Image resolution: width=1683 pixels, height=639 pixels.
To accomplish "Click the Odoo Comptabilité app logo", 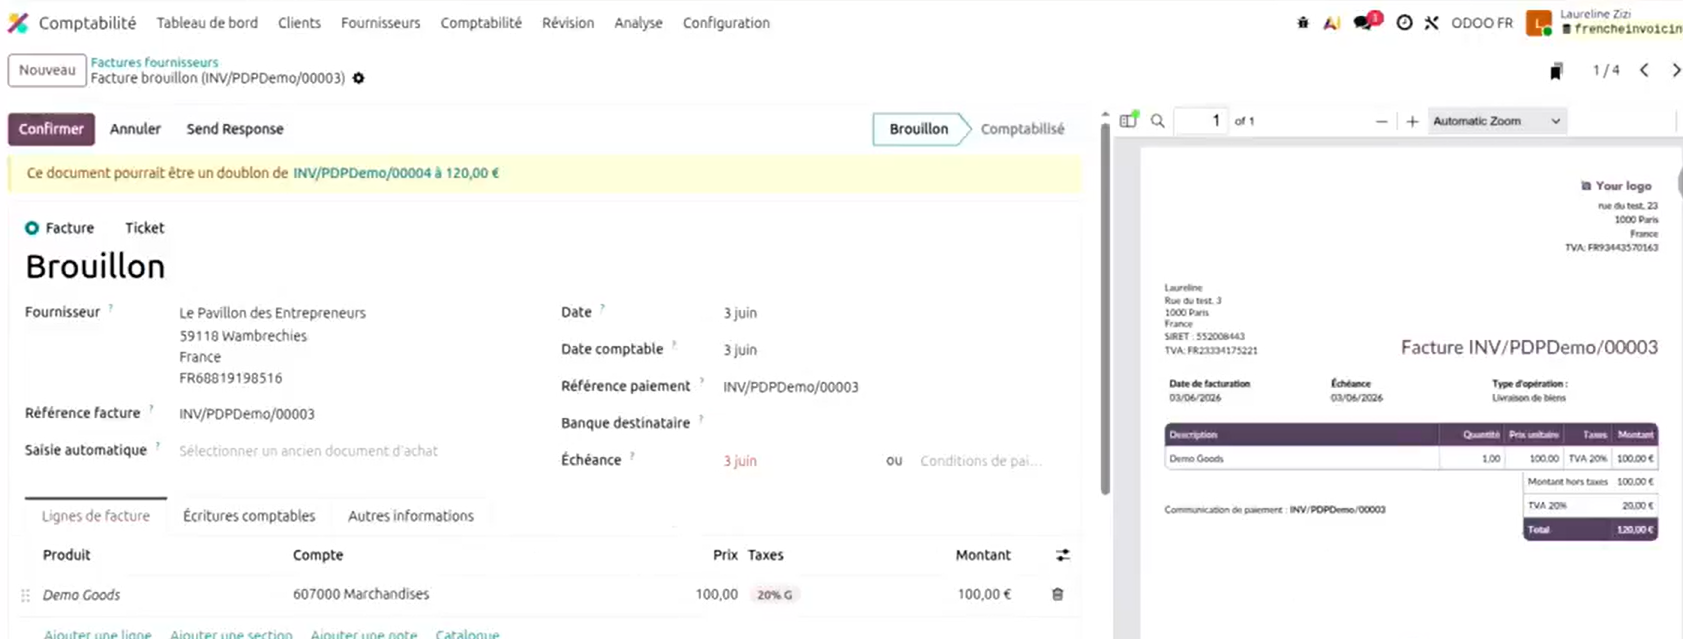I will (18, 23).
